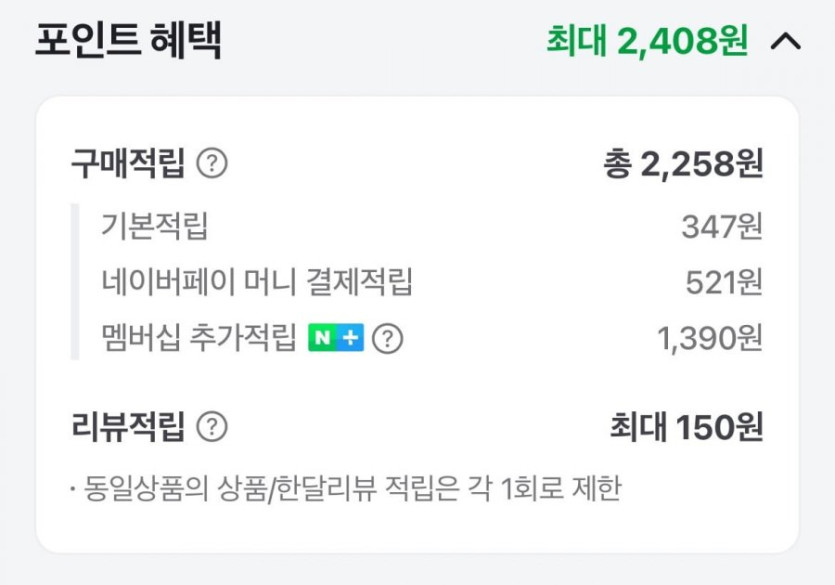Screen dimensions: 835x585
Task: Select the 구매적립 label
Action: (127, 163)
